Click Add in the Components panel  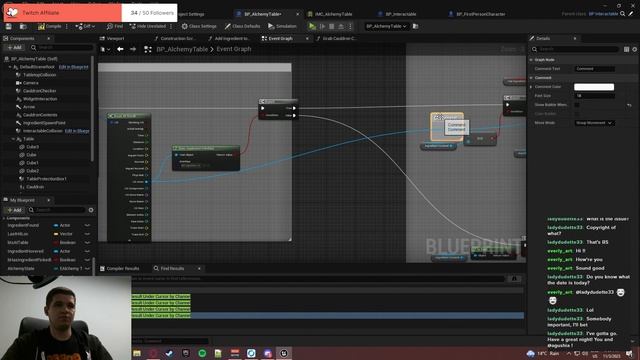(14, 48)
